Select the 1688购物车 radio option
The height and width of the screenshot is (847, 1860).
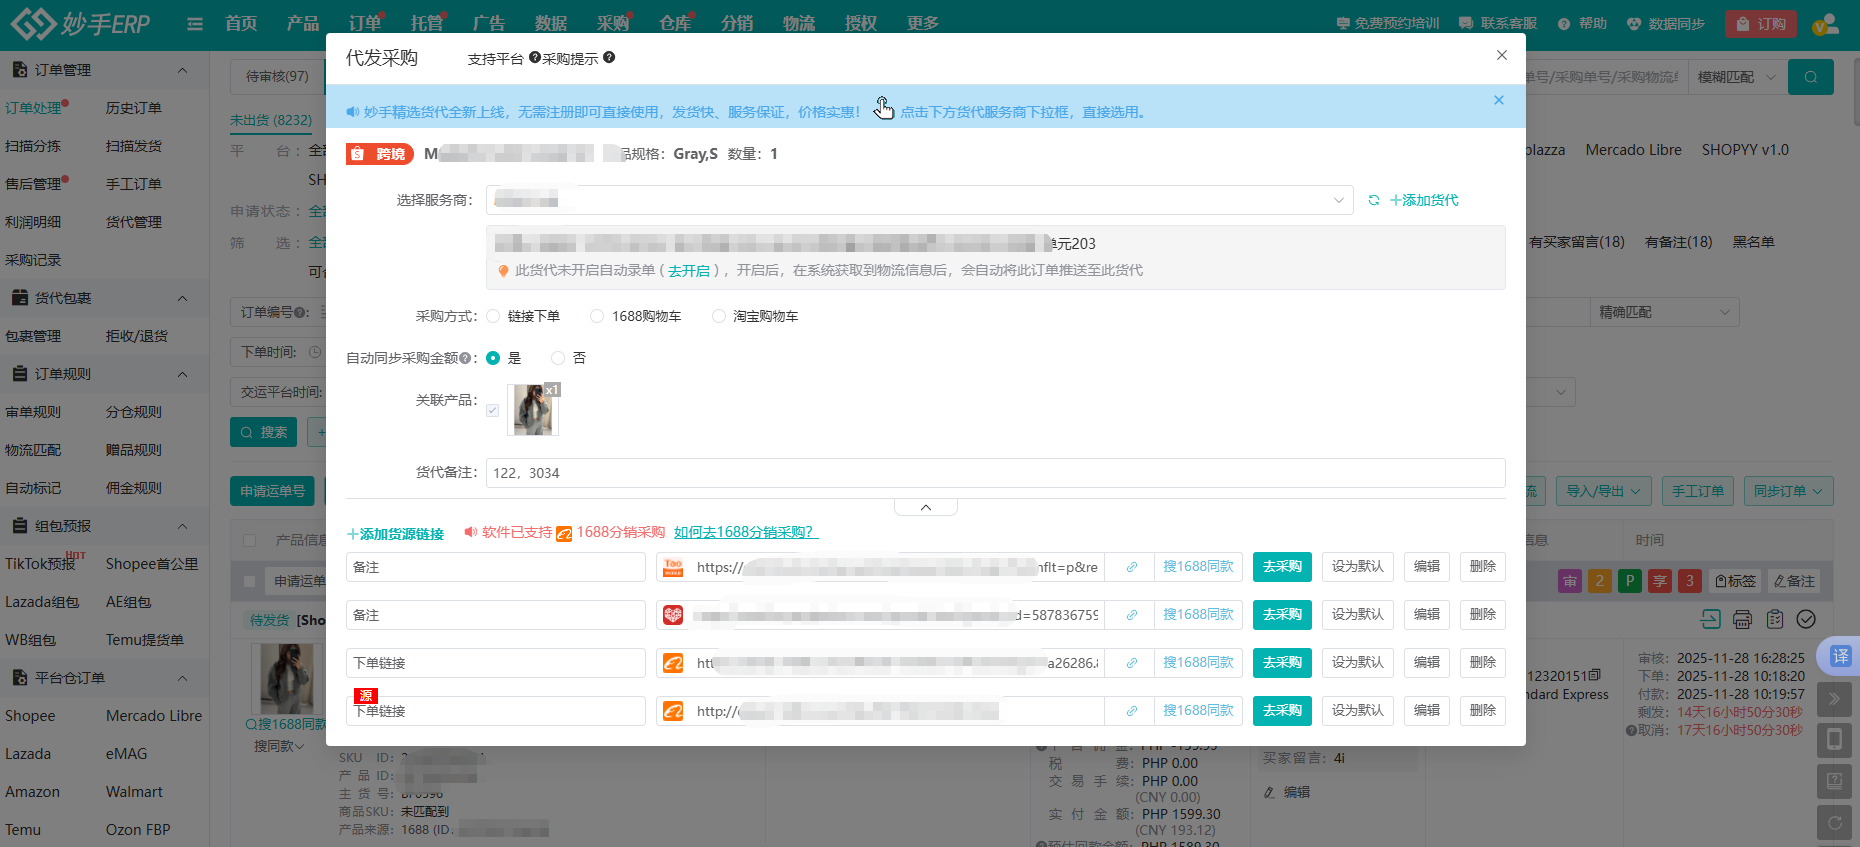[597, 317]
